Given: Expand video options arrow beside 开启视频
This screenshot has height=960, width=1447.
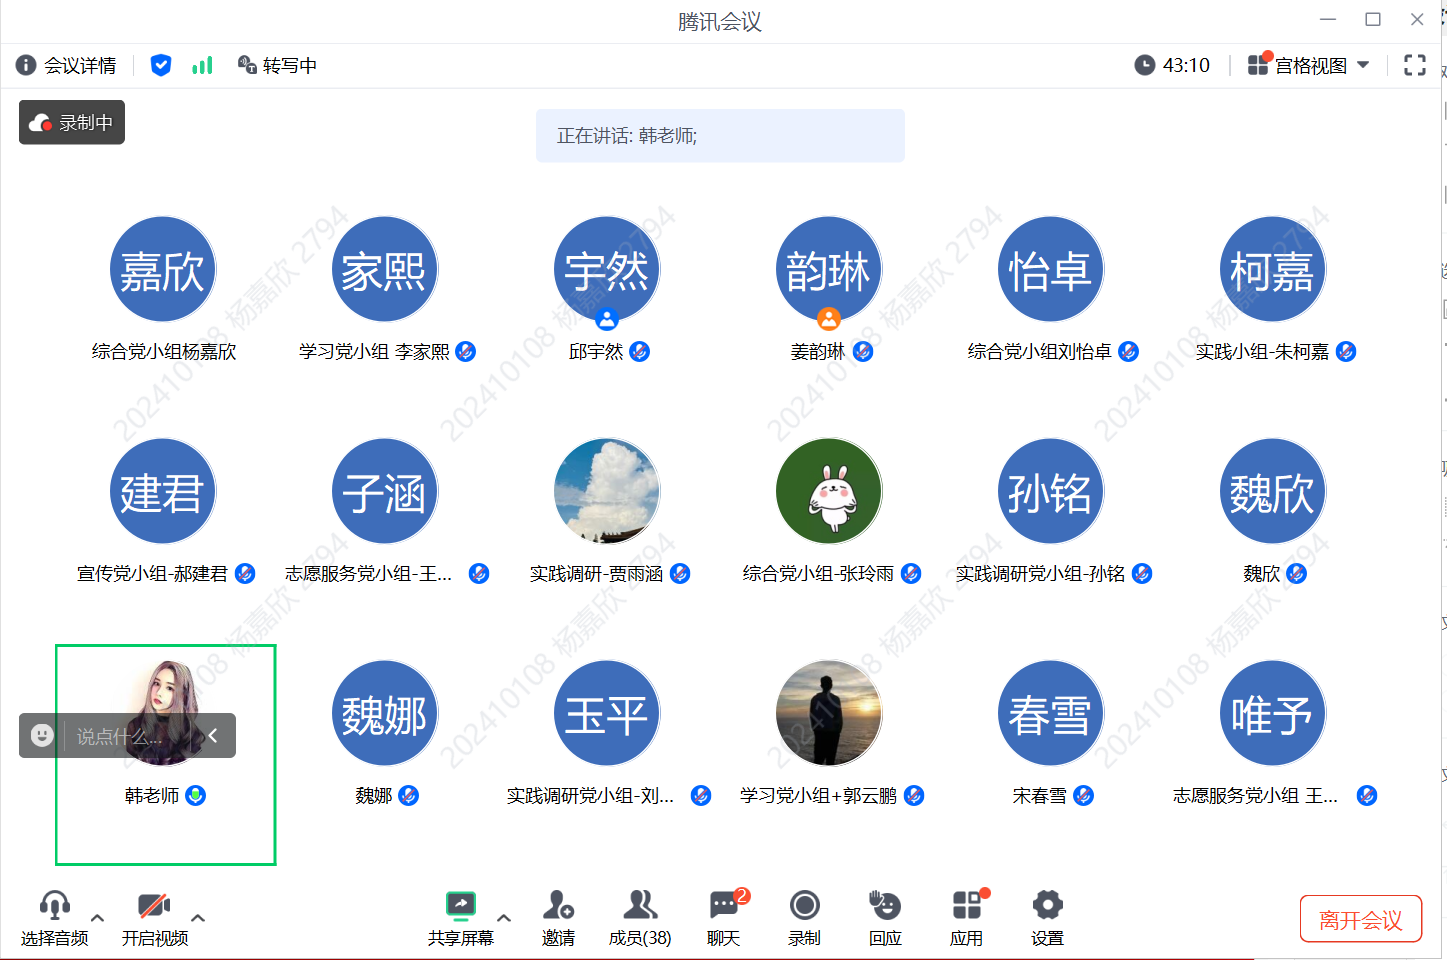Looking at the screenshot, I should coord(198,917).
